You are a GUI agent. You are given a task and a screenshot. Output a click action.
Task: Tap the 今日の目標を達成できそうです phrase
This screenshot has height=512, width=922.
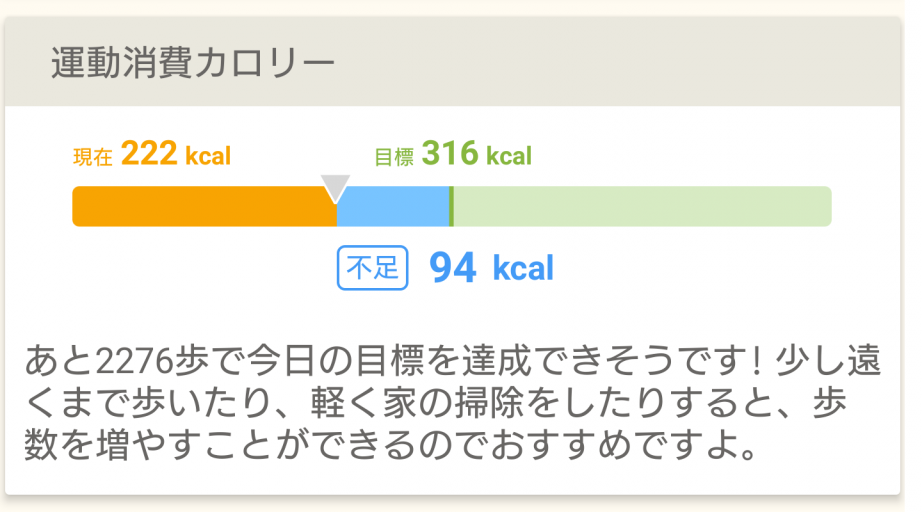[x=462, y=358]
